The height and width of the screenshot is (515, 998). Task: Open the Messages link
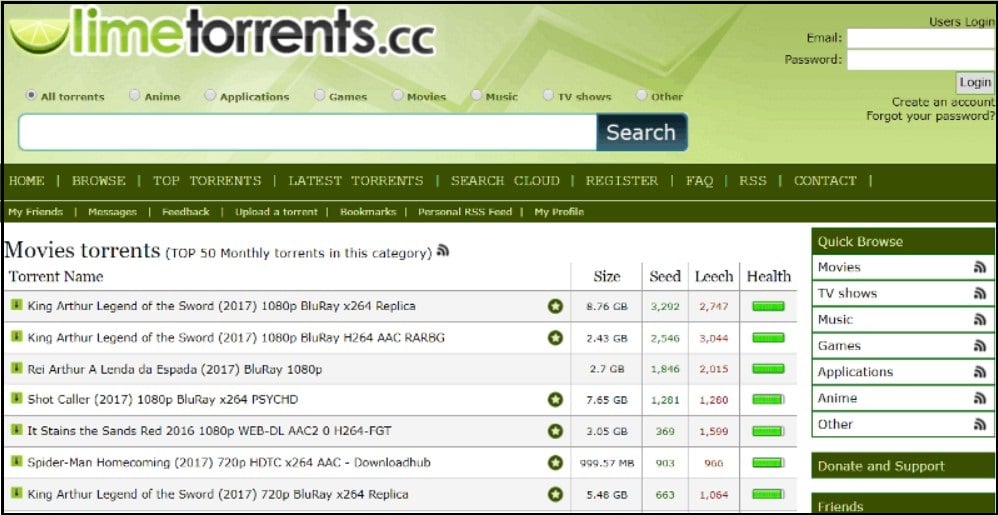coord(112,212)
